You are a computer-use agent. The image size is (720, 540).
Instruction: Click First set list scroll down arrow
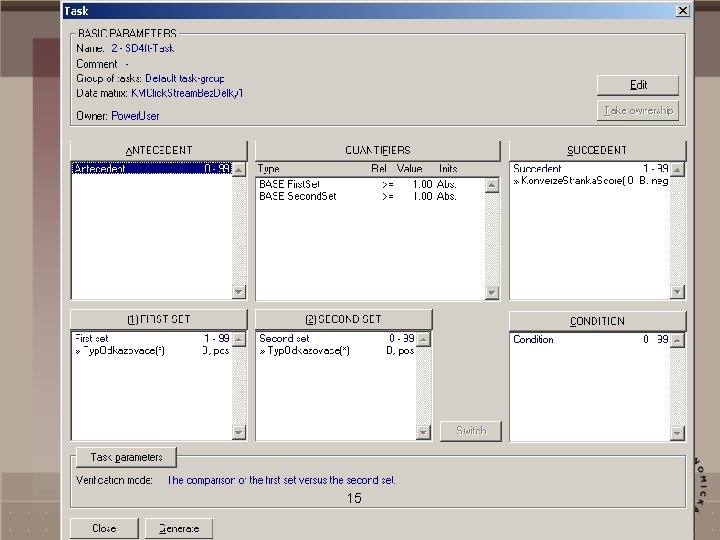tap(239, 432)
